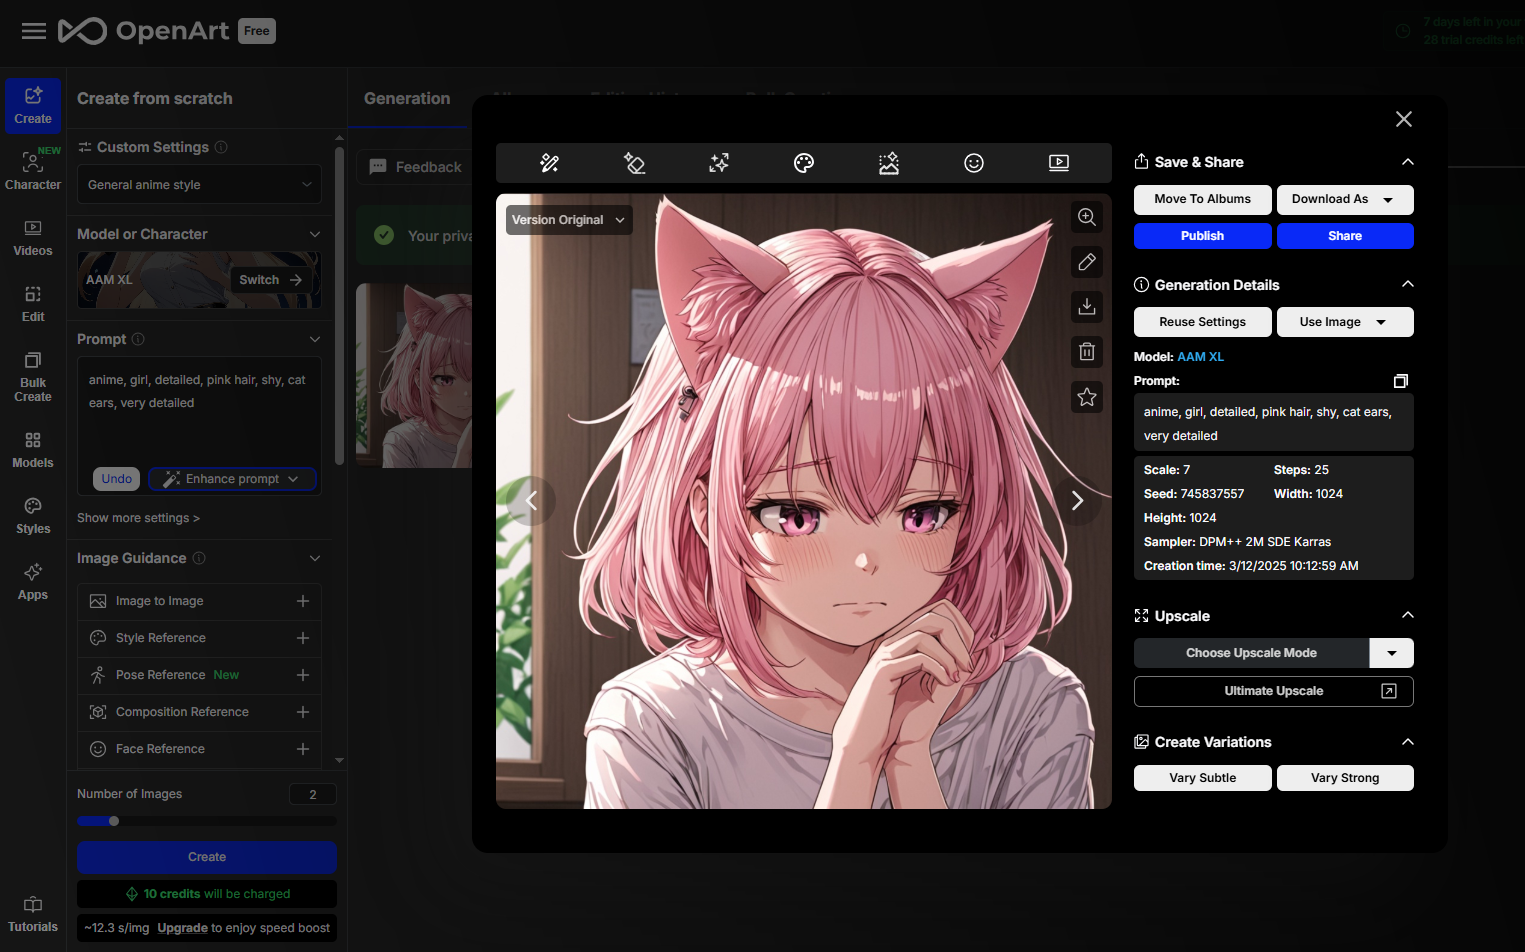Open Character in the sidebar
Image resolution: width=1525 pixels, height=952 pixels.
[x=33, y=170]
